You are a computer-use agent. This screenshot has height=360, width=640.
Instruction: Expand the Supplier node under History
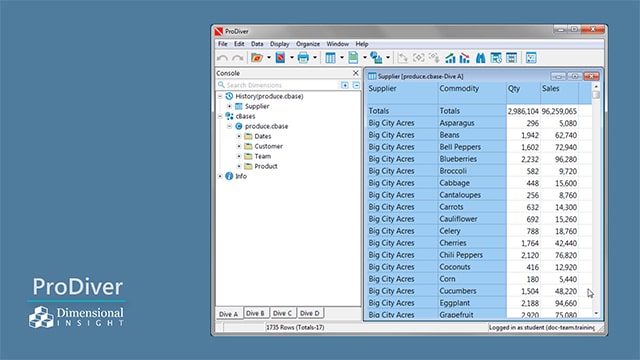(x=229, y=106)
